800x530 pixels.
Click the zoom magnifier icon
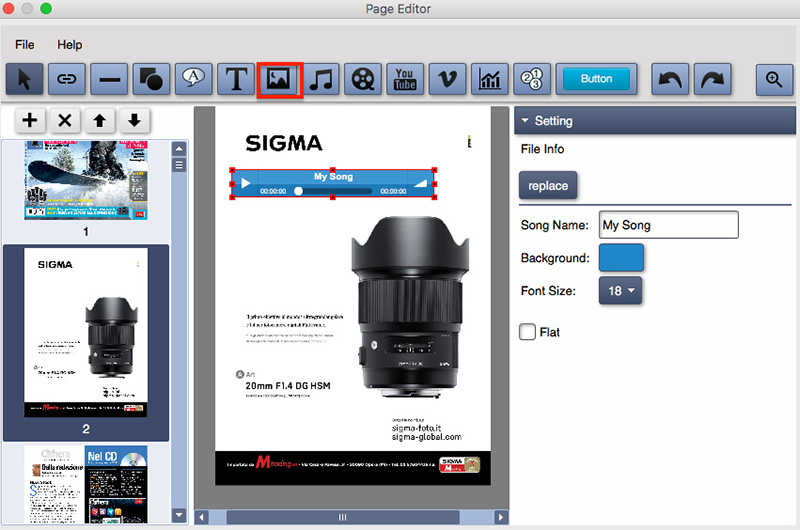tap(774, 79)
